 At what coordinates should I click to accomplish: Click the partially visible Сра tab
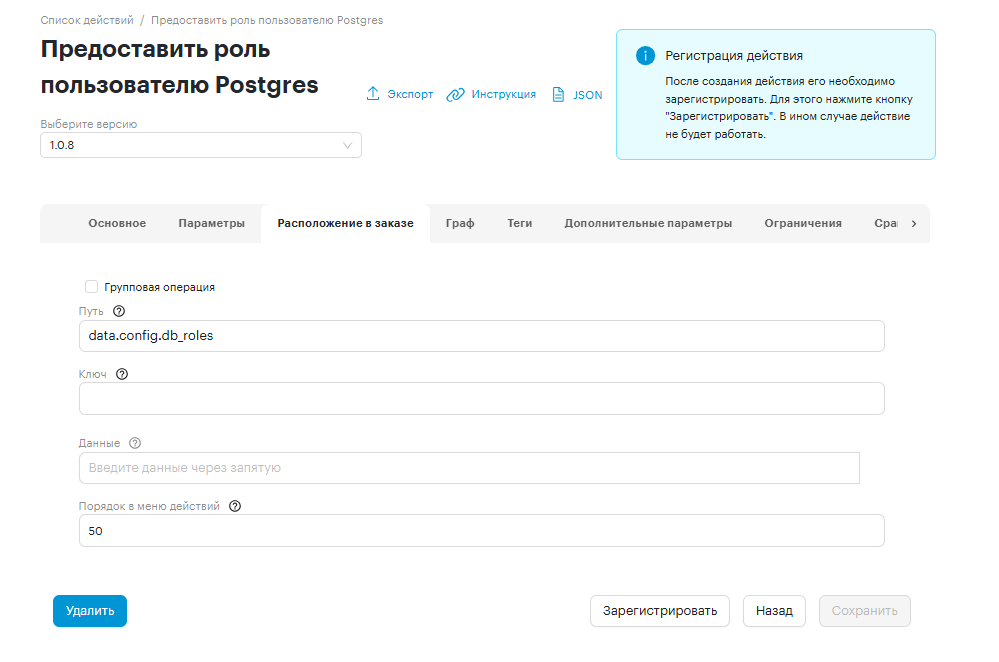pos(886,223)
